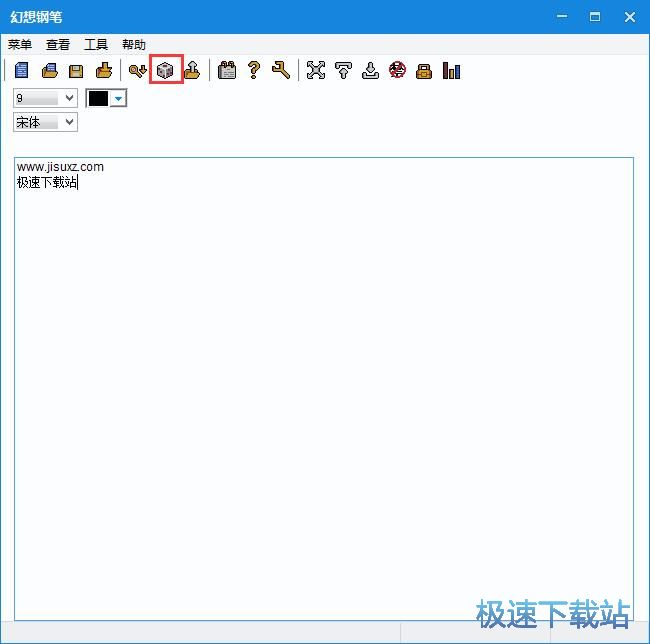Click the www.jisuxz.com text line

coord(61,167)
